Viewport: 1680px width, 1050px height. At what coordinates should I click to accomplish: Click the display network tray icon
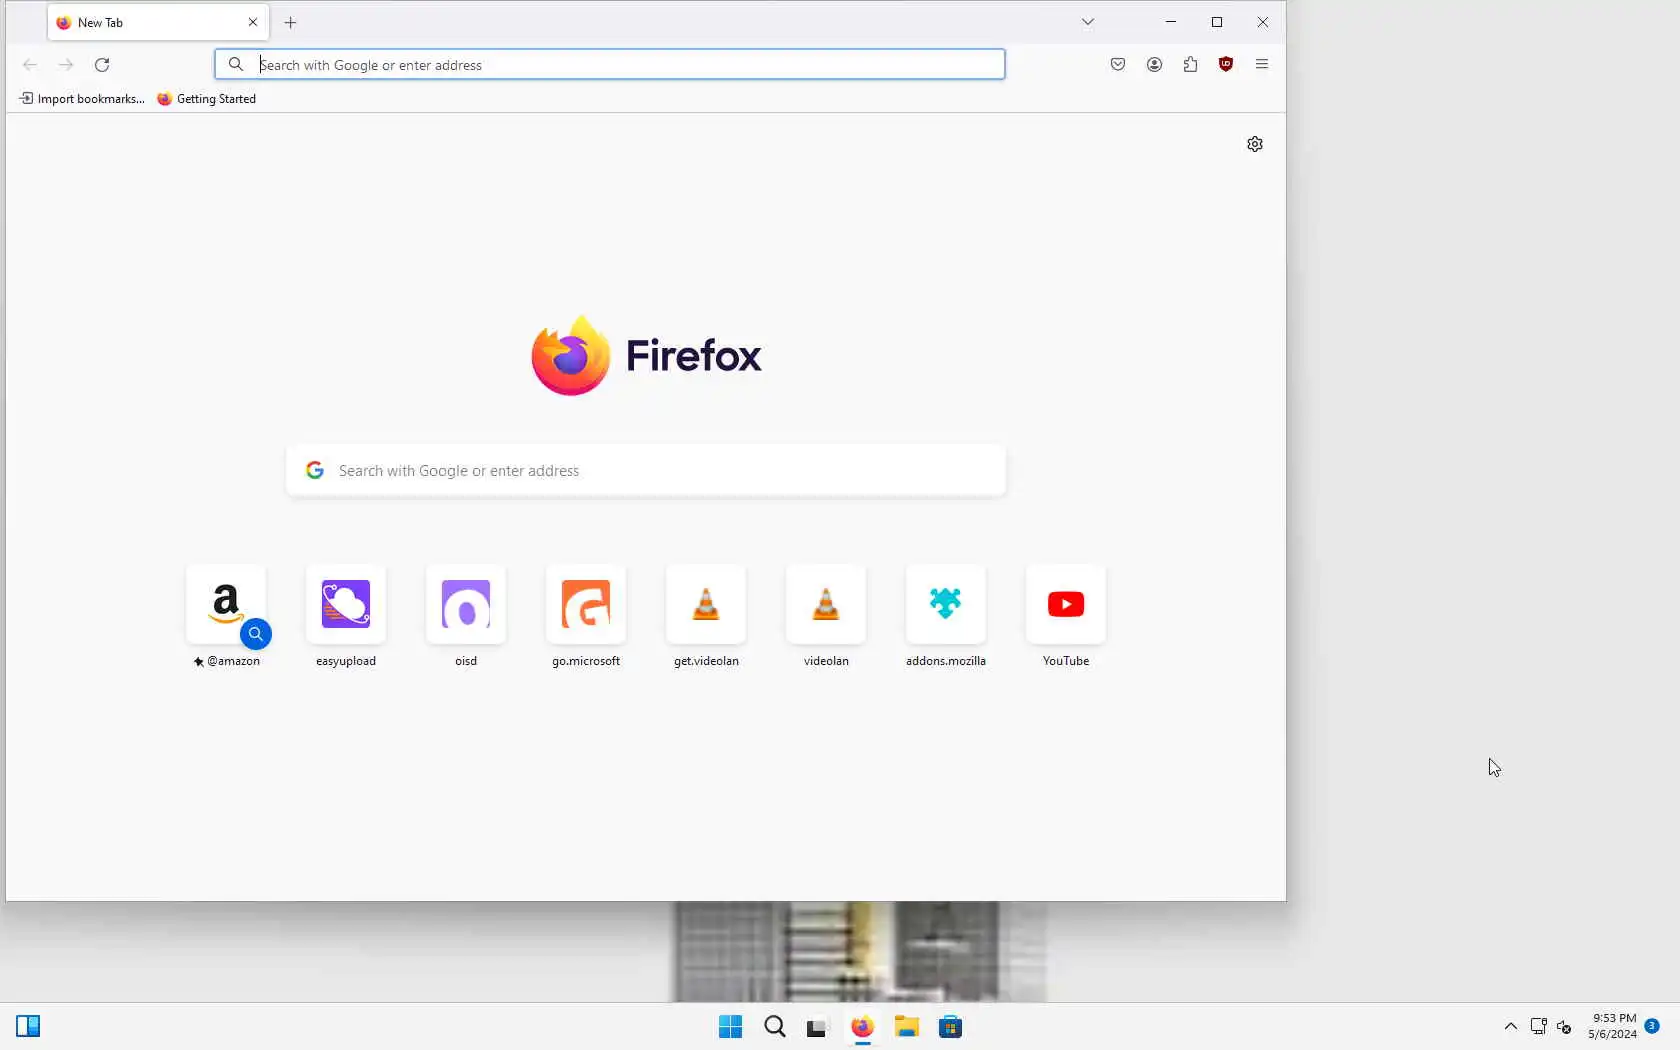[x=1539, y=1027]
